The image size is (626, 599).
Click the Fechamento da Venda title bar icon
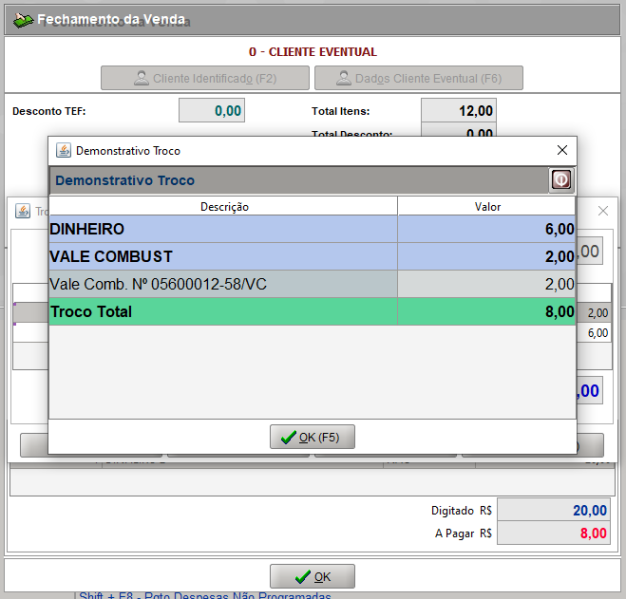click(x=21, y=20)
